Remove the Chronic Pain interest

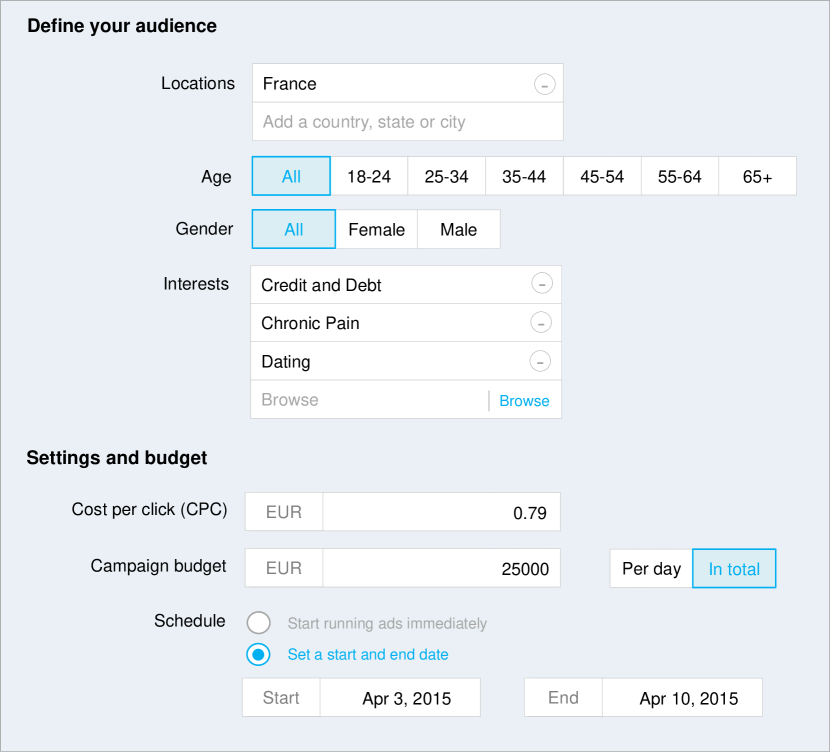point(541,322)
